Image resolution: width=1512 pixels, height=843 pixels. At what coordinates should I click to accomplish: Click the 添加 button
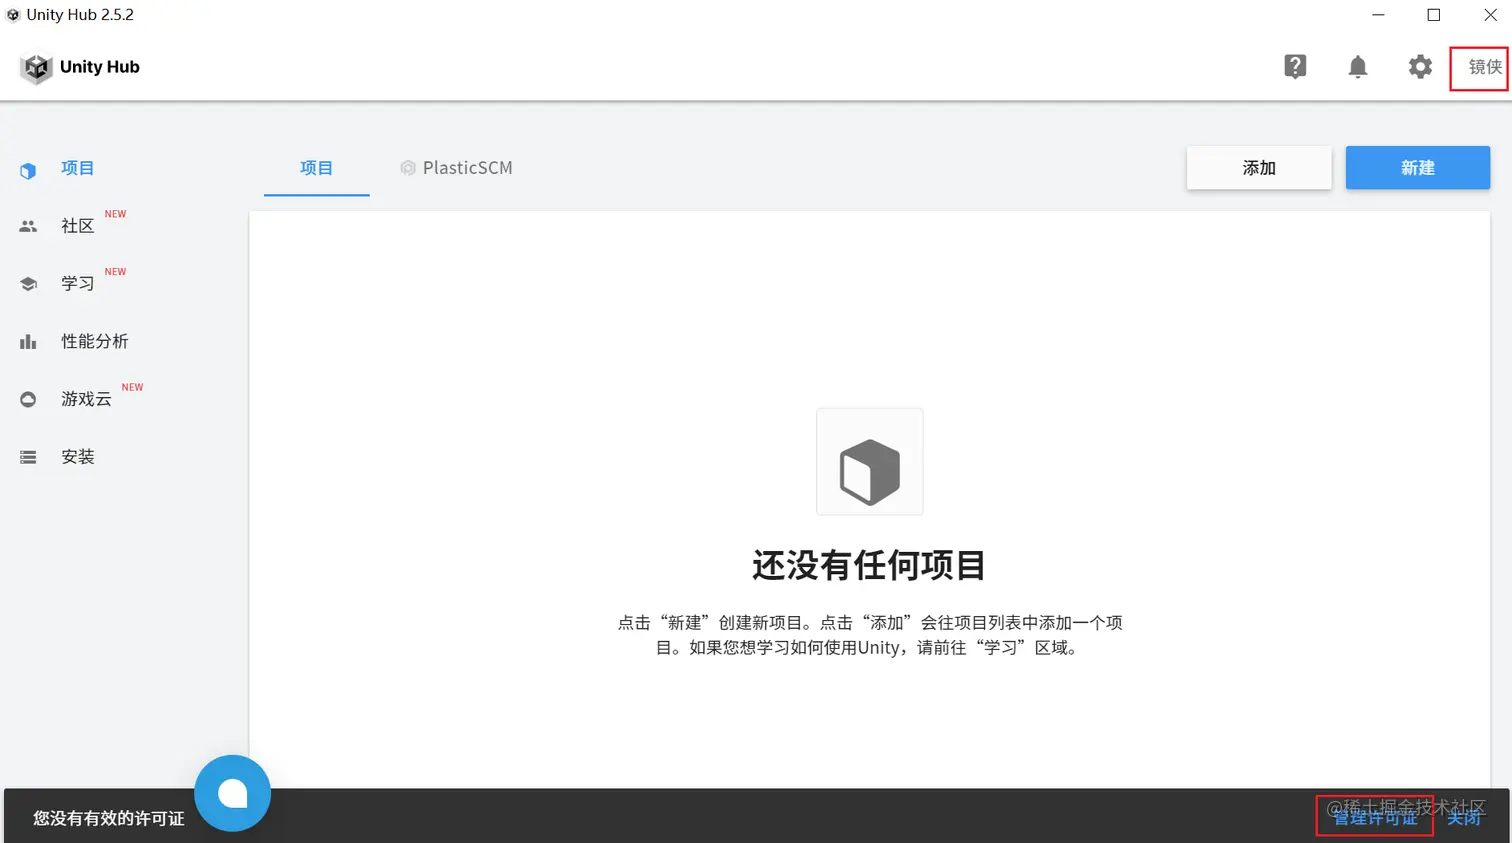click(1259, 168)
